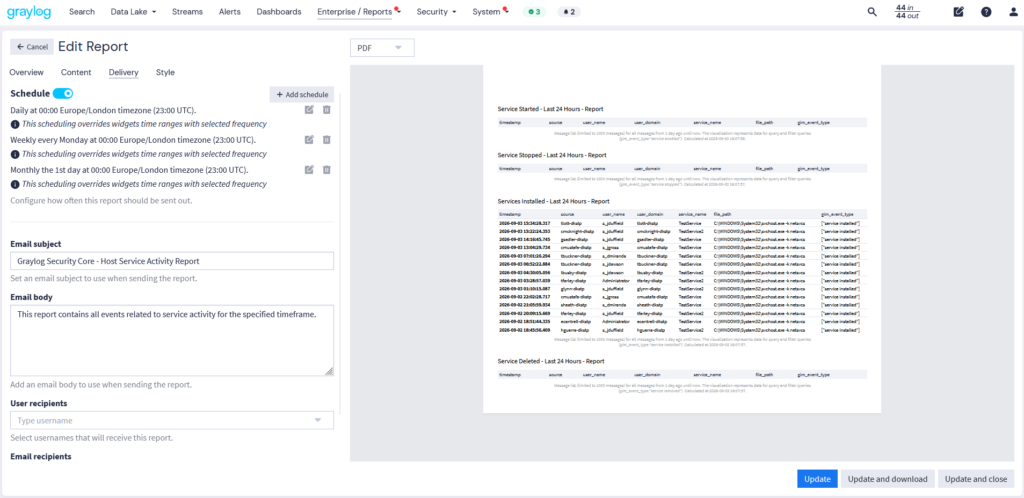Edit the Monthly 1st day schedule

coord(310,170)
